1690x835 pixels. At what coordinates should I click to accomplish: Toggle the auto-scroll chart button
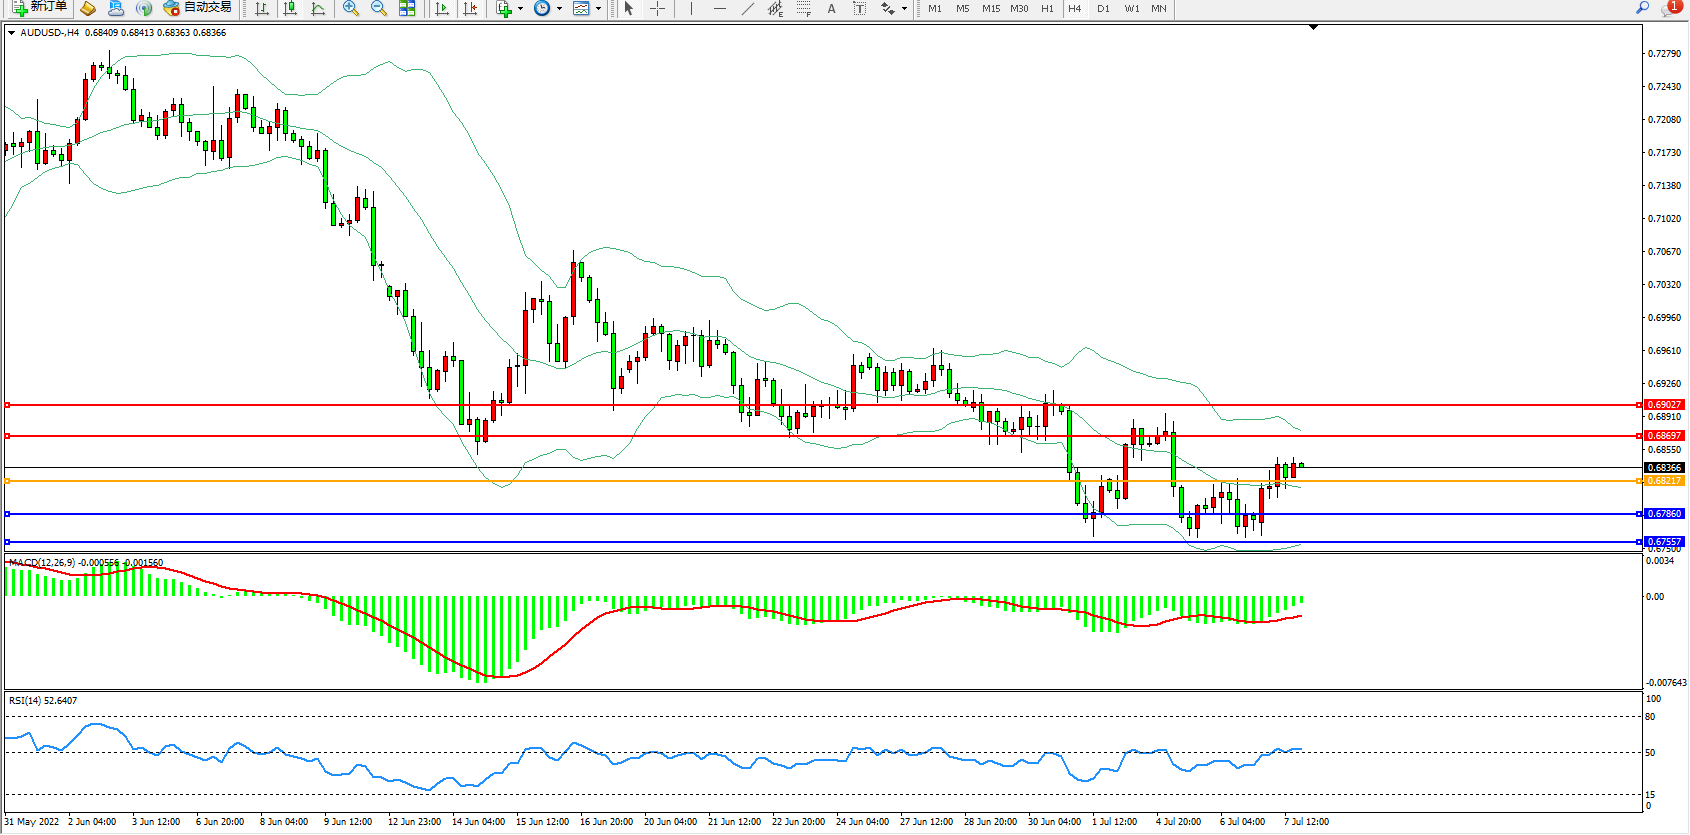442,8
